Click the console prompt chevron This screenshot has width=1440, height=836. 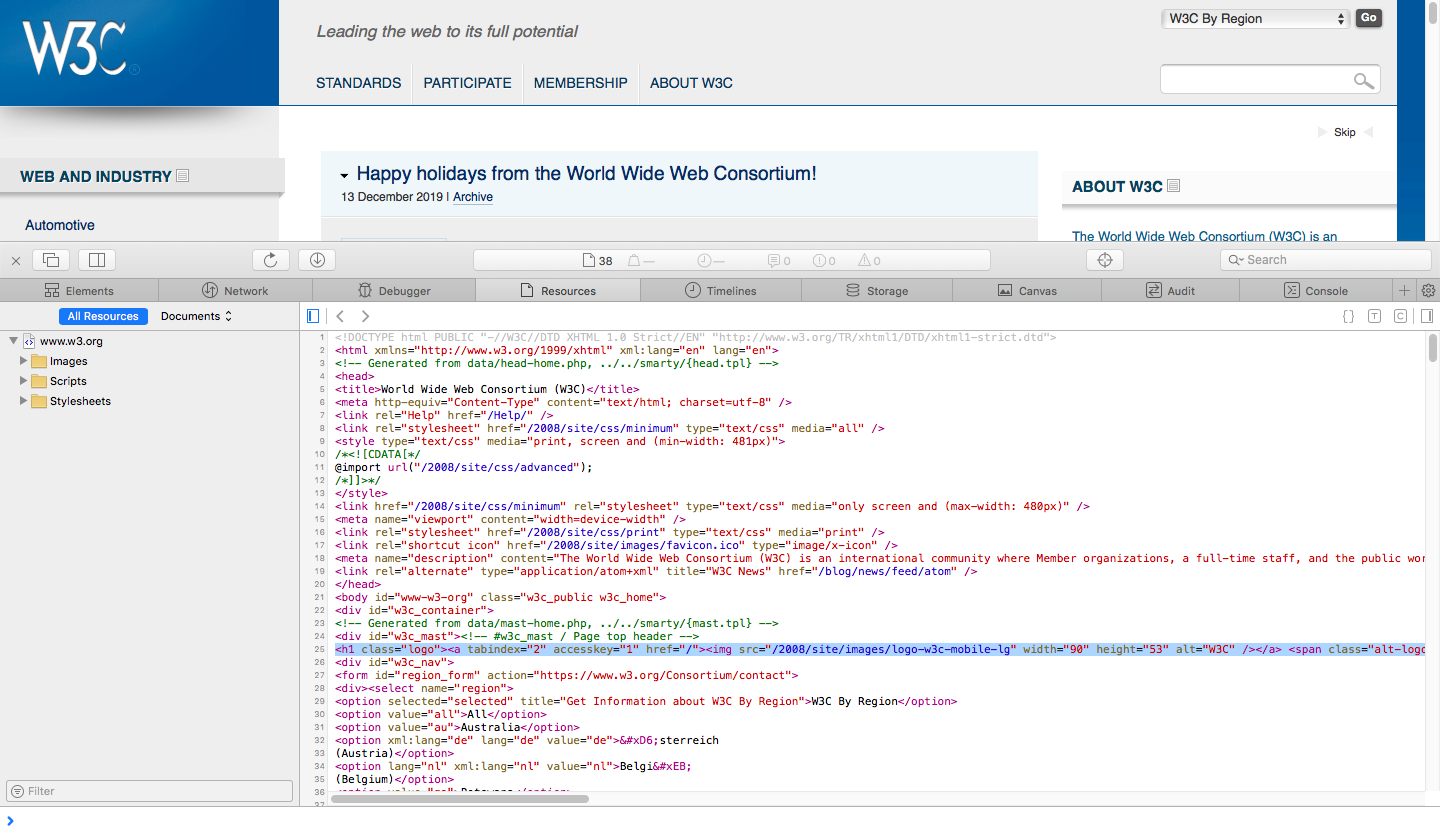(10, 821)
